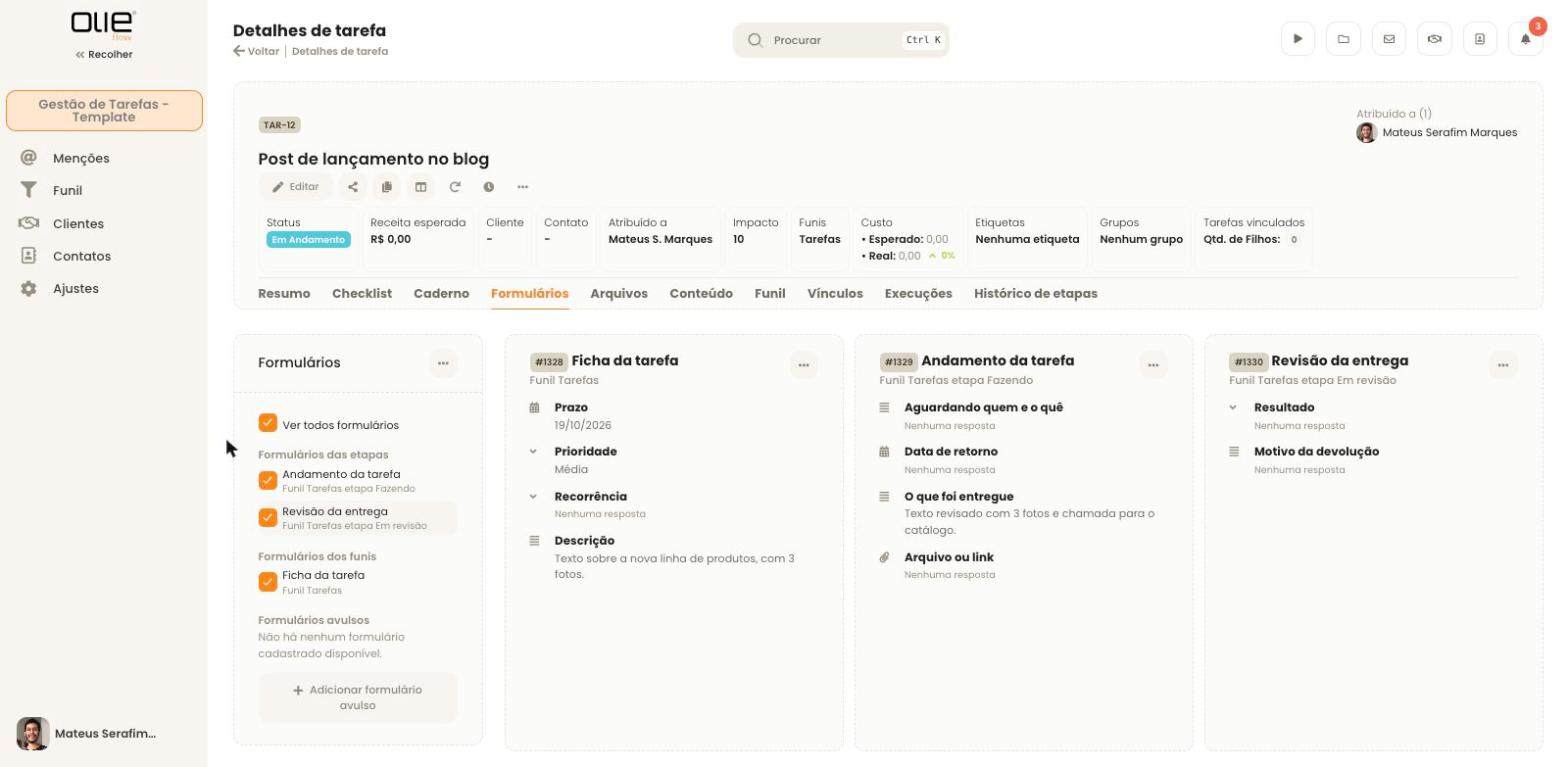Screen dimensions: 1568x767
Task: Click the Em Andamento status badge
Action: [x=309, y=240]
